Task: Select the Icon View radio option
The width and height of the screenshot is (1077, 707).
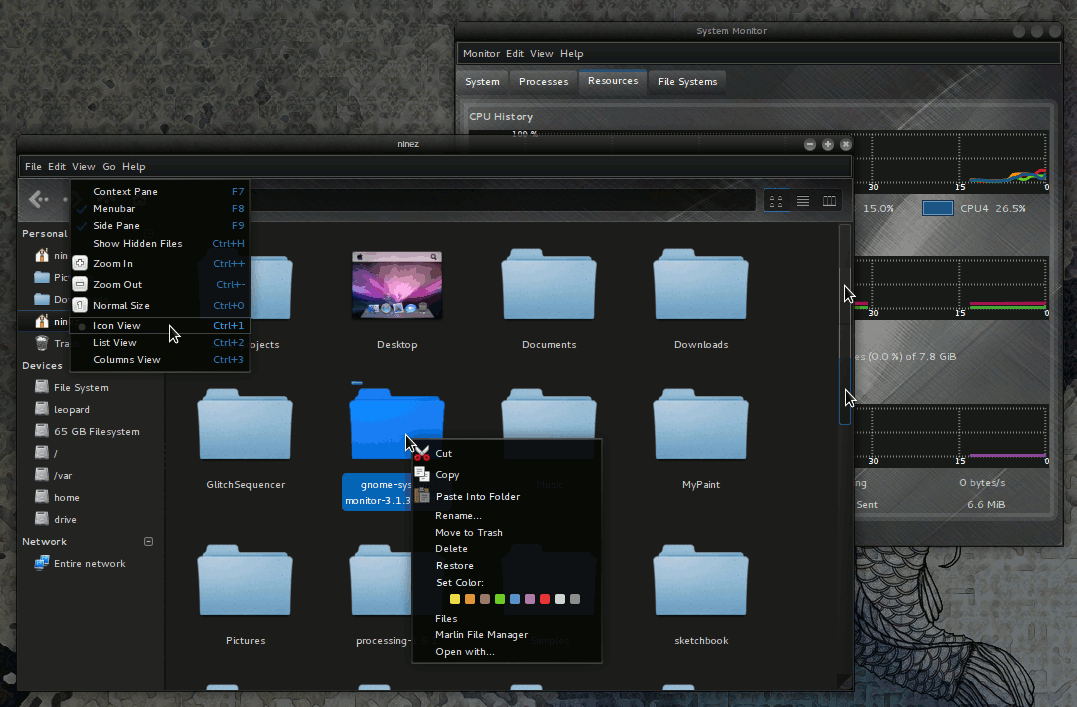Action: pos(159,326)
